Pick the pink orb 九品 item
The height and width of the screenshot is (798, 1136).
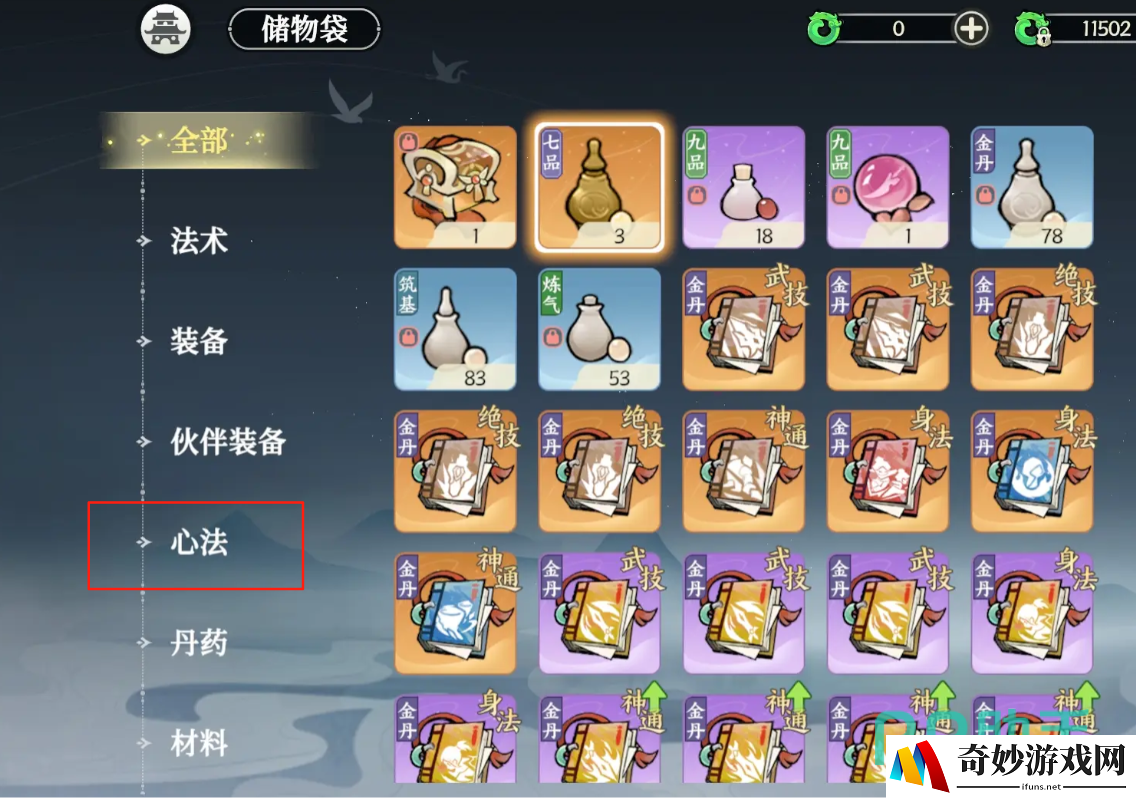pyautogui.click(x=888, y=187)
